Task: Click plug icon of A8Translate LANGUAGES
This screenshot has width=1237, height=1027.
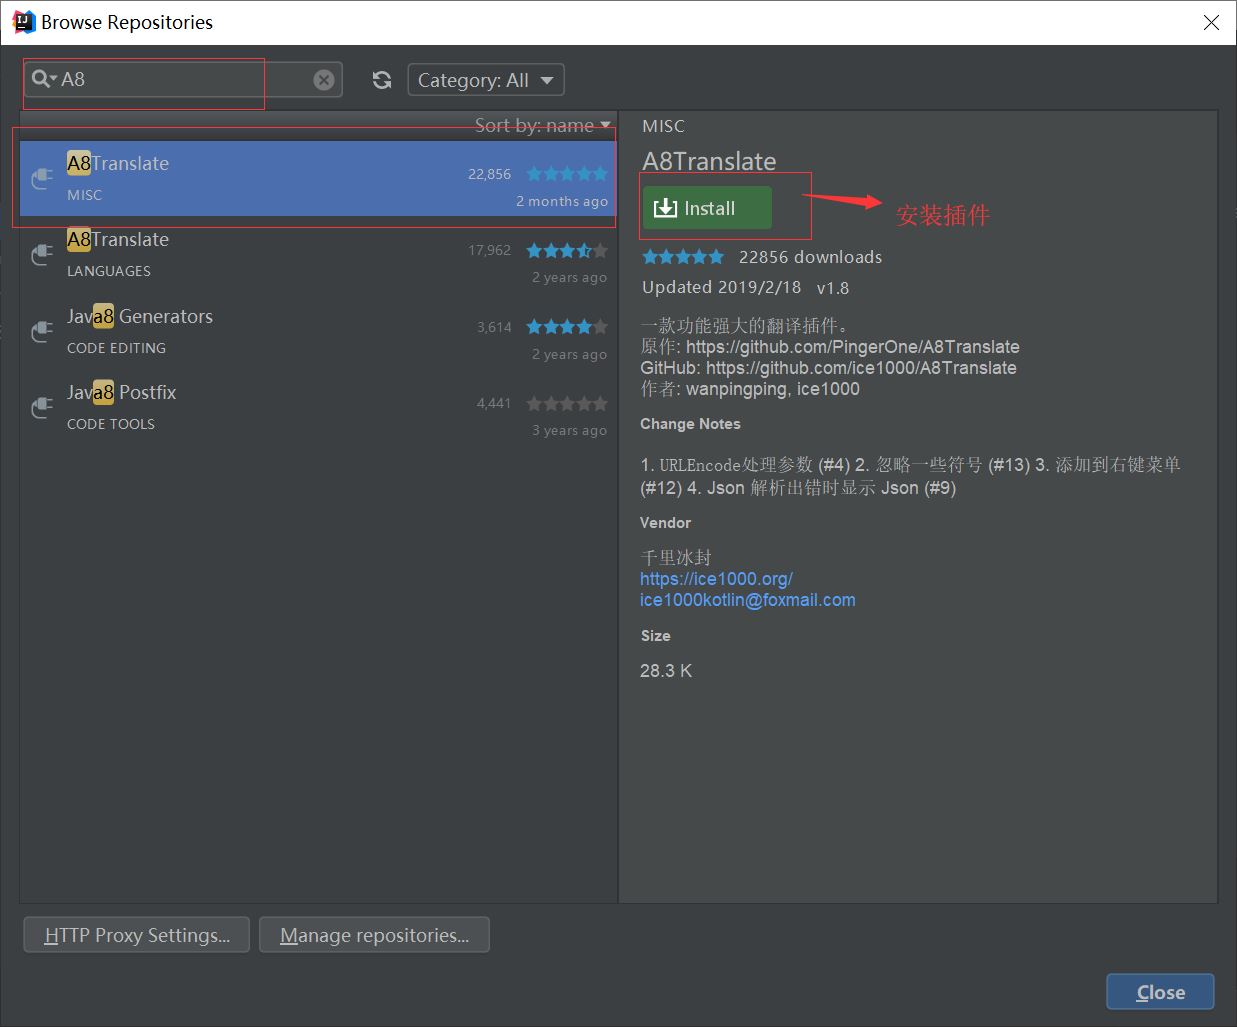Action: [x=42, y=255]
